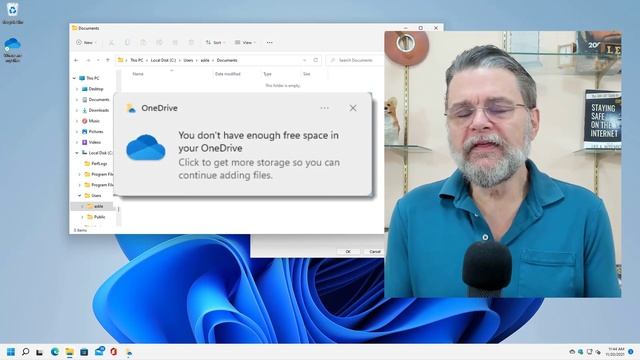The height and width of the screenshot is (360, 640).
Task: Open the blue cloud desktop shortcut
Action: (13, 50)
